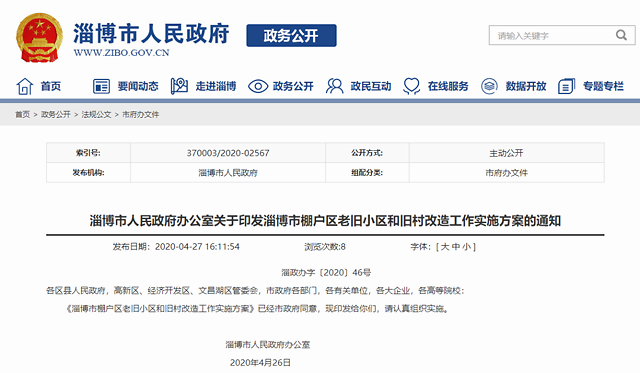Screen dimensions: 640x373
Task: Click the 组配分类 label cell
Action: [367, 173]
